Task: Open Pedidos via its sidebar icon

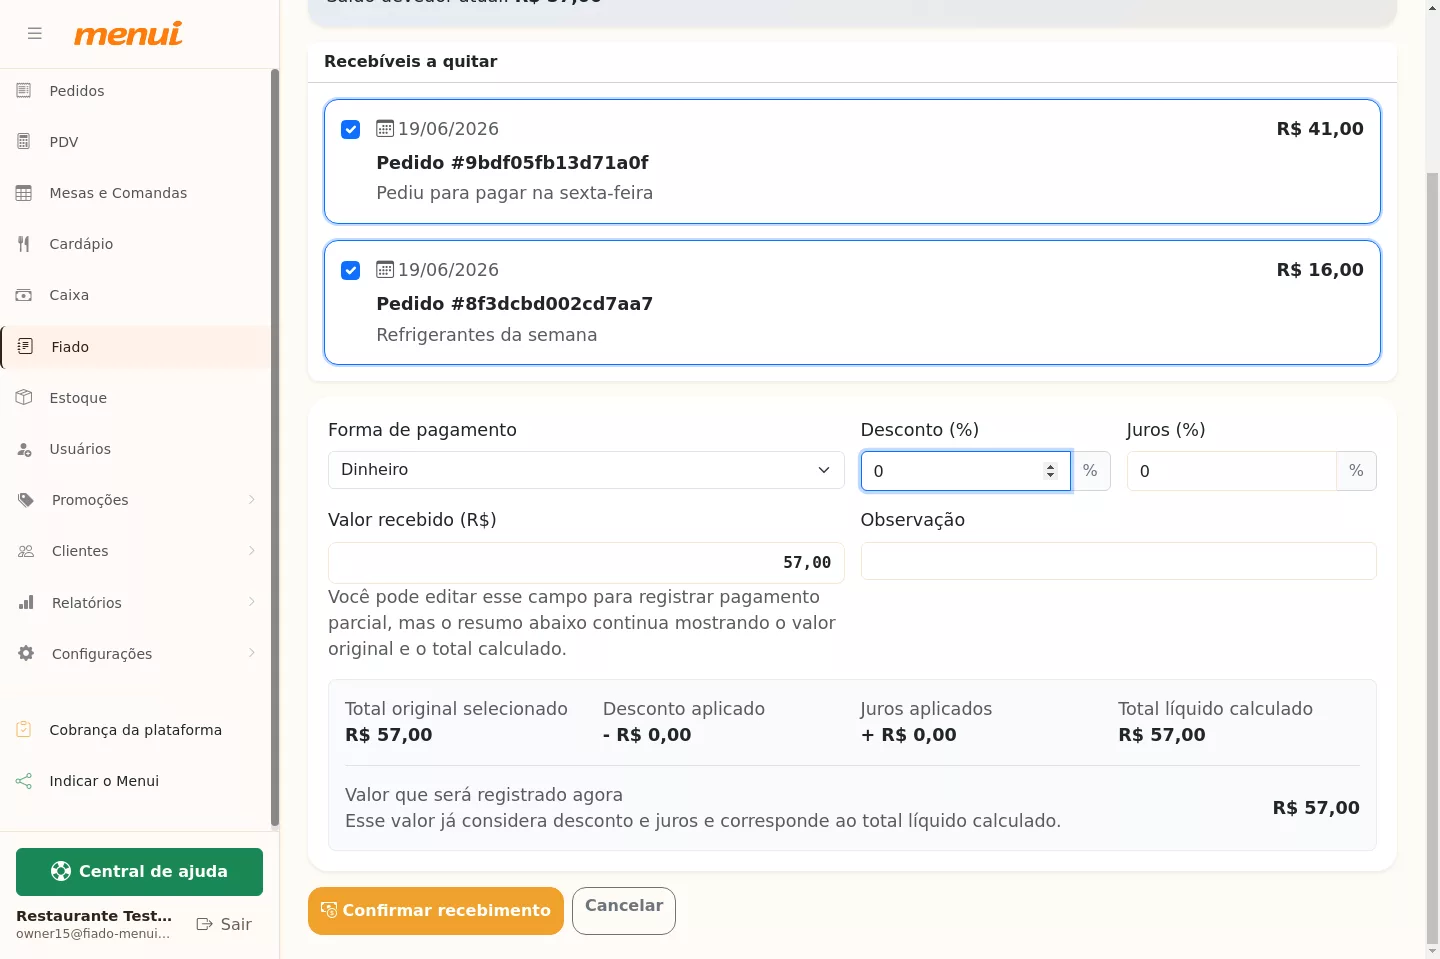Action: tap(24, 91)
